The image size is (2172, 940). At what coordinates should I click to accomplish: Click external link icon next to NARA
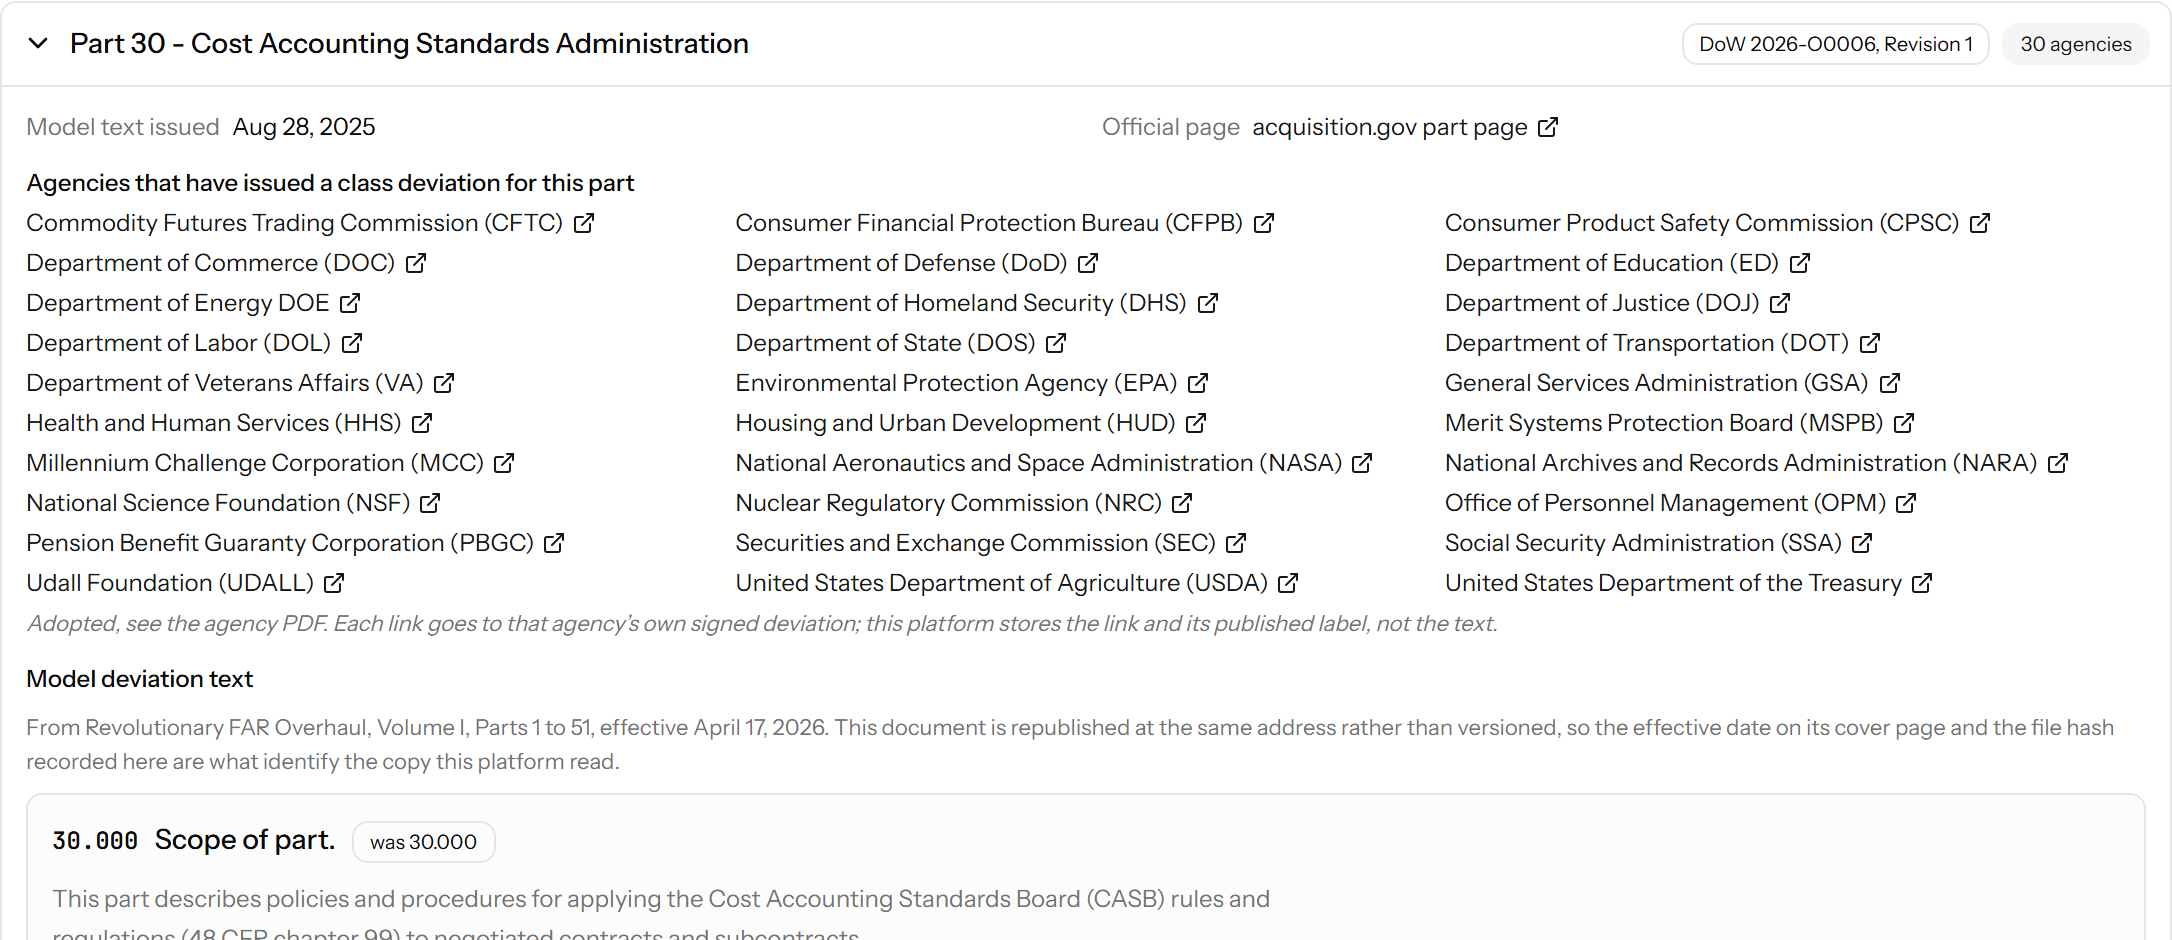point(2058,463)
